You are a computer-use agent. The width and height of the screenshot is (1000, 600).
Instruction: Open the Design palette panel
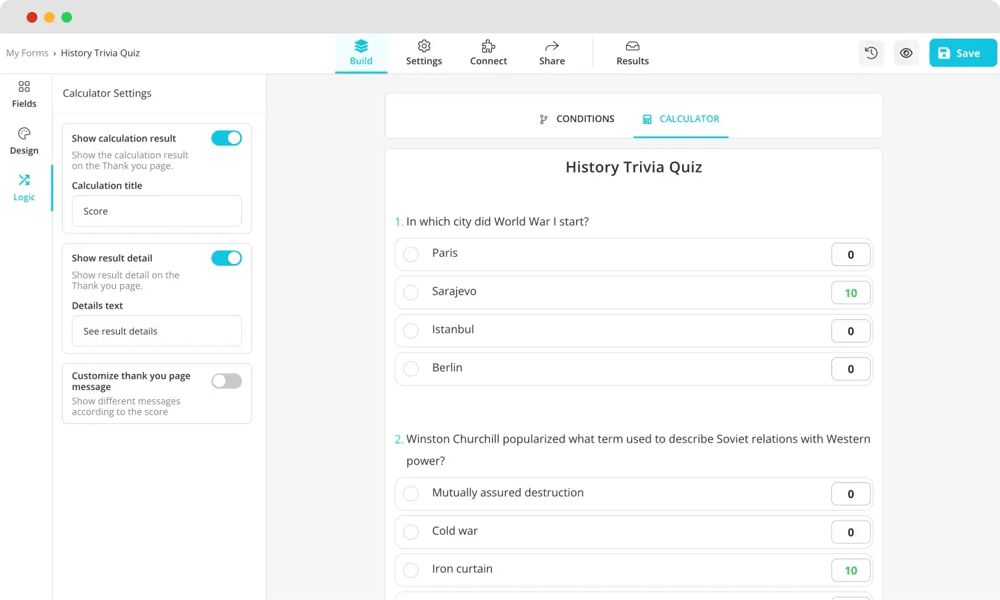tap(24, 141)
